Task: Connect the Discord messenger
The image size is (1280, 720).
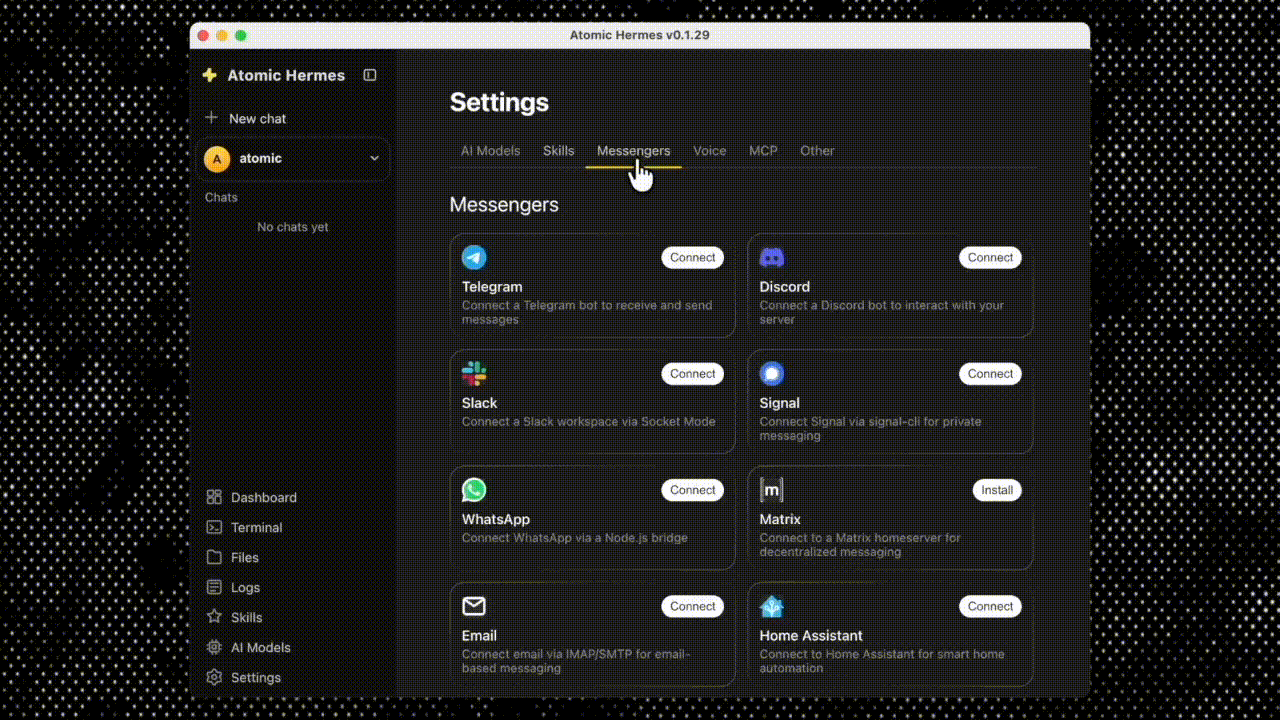Action: click(x=991, y=257)
